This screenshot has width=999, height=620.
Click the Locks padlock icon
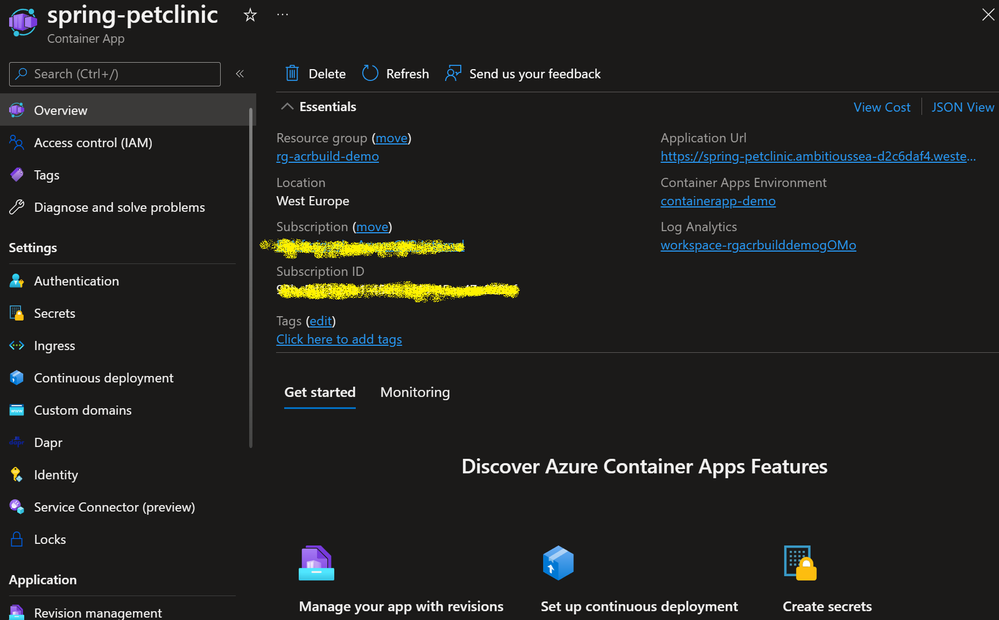(17, 539)
